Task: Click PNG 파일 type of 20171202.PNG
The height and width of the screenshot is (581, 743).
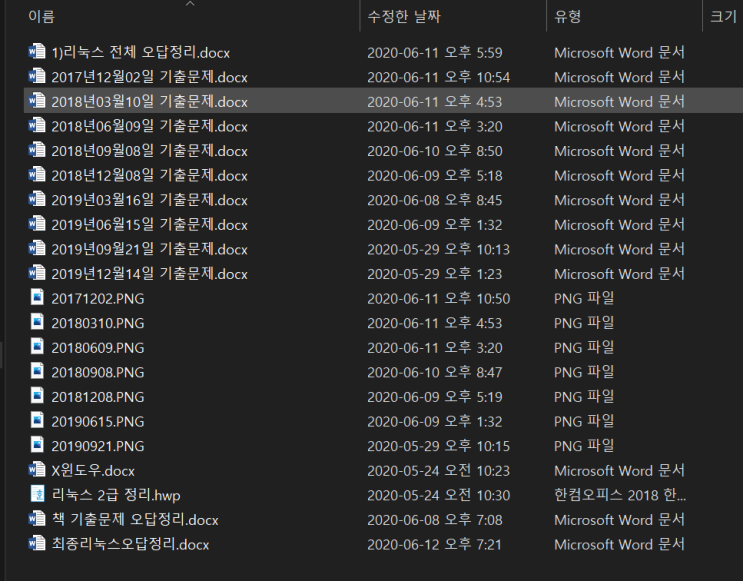Action: 584,299
